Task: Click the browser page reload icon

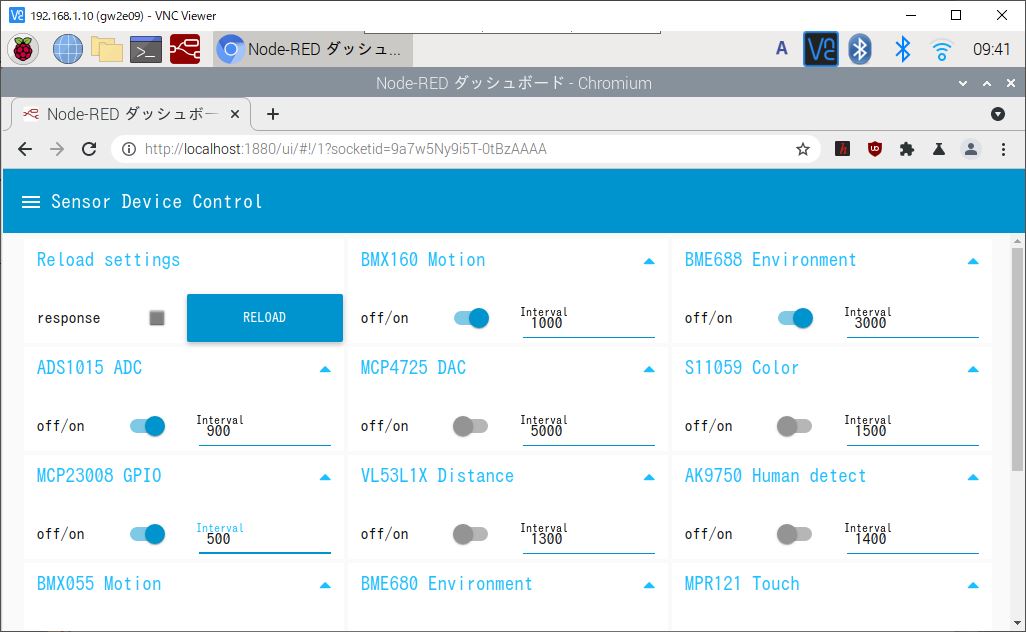Action: pyautogui.click(x=89, y=149)
